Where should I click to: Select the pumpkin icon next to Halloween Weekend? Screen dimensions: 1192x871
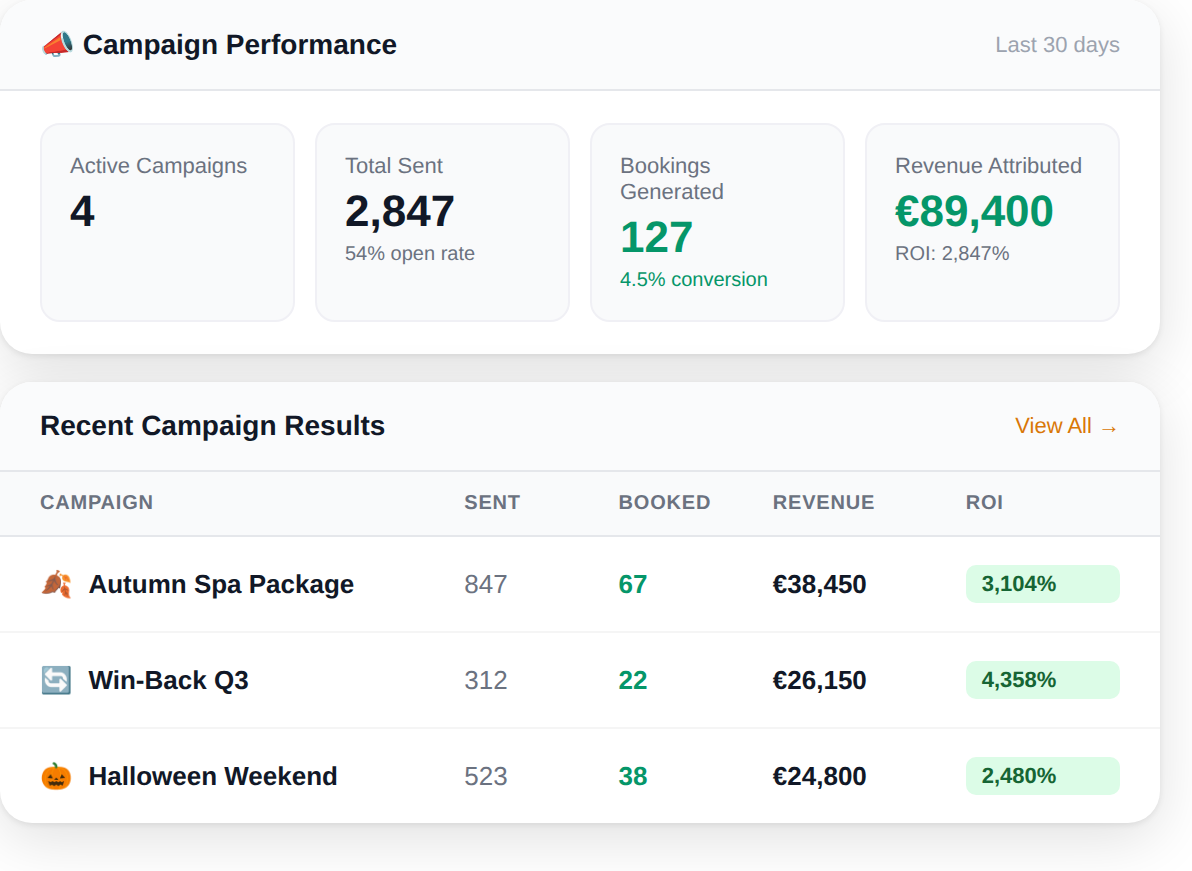point(57,776)
